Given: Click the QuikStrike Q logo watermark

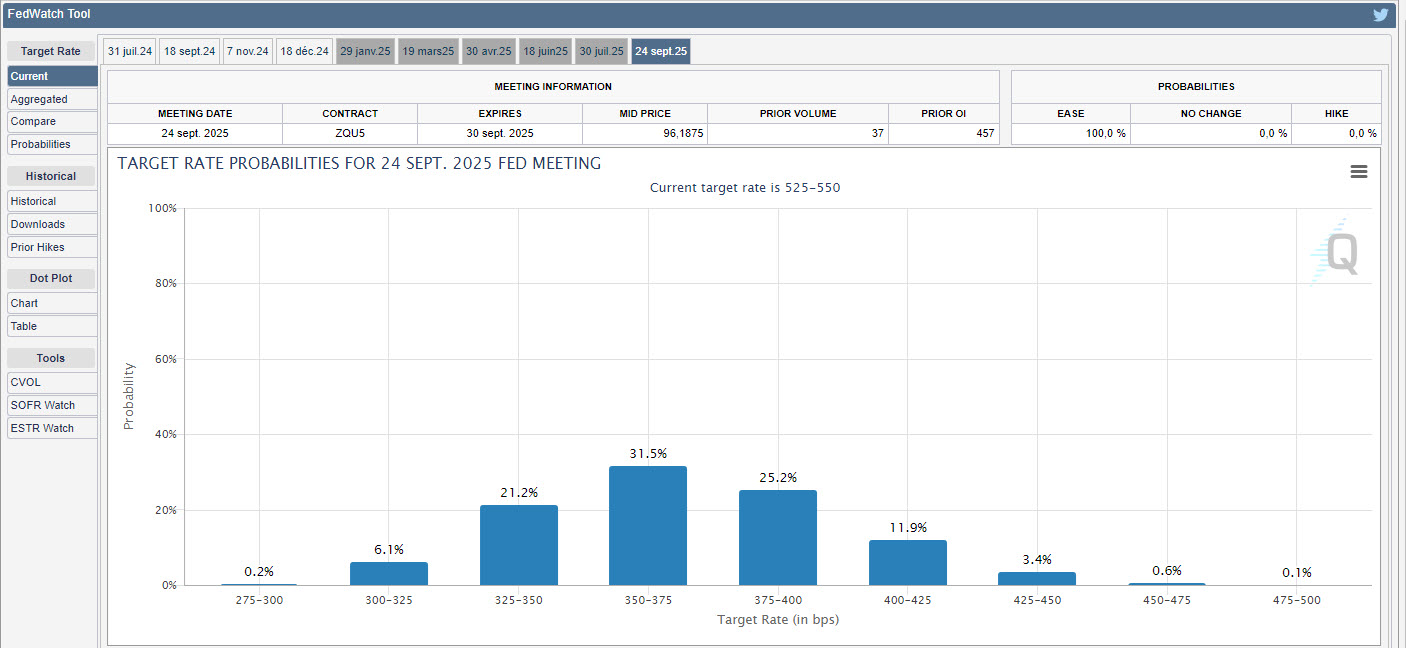Looking at the screenshot, I should [x=1336, y=252].
